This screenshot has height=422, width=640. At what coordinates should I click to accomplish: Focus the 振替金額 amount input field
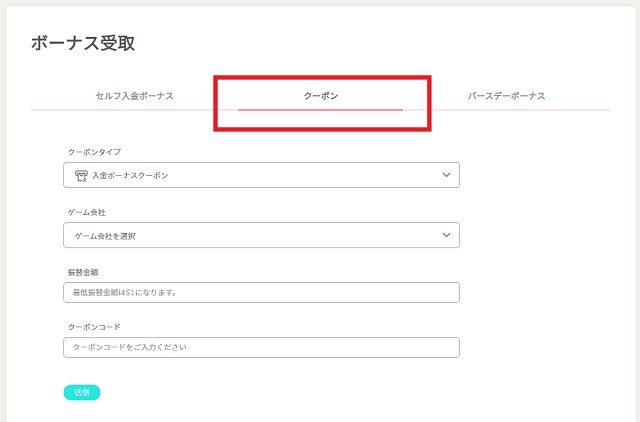point(260,292)
